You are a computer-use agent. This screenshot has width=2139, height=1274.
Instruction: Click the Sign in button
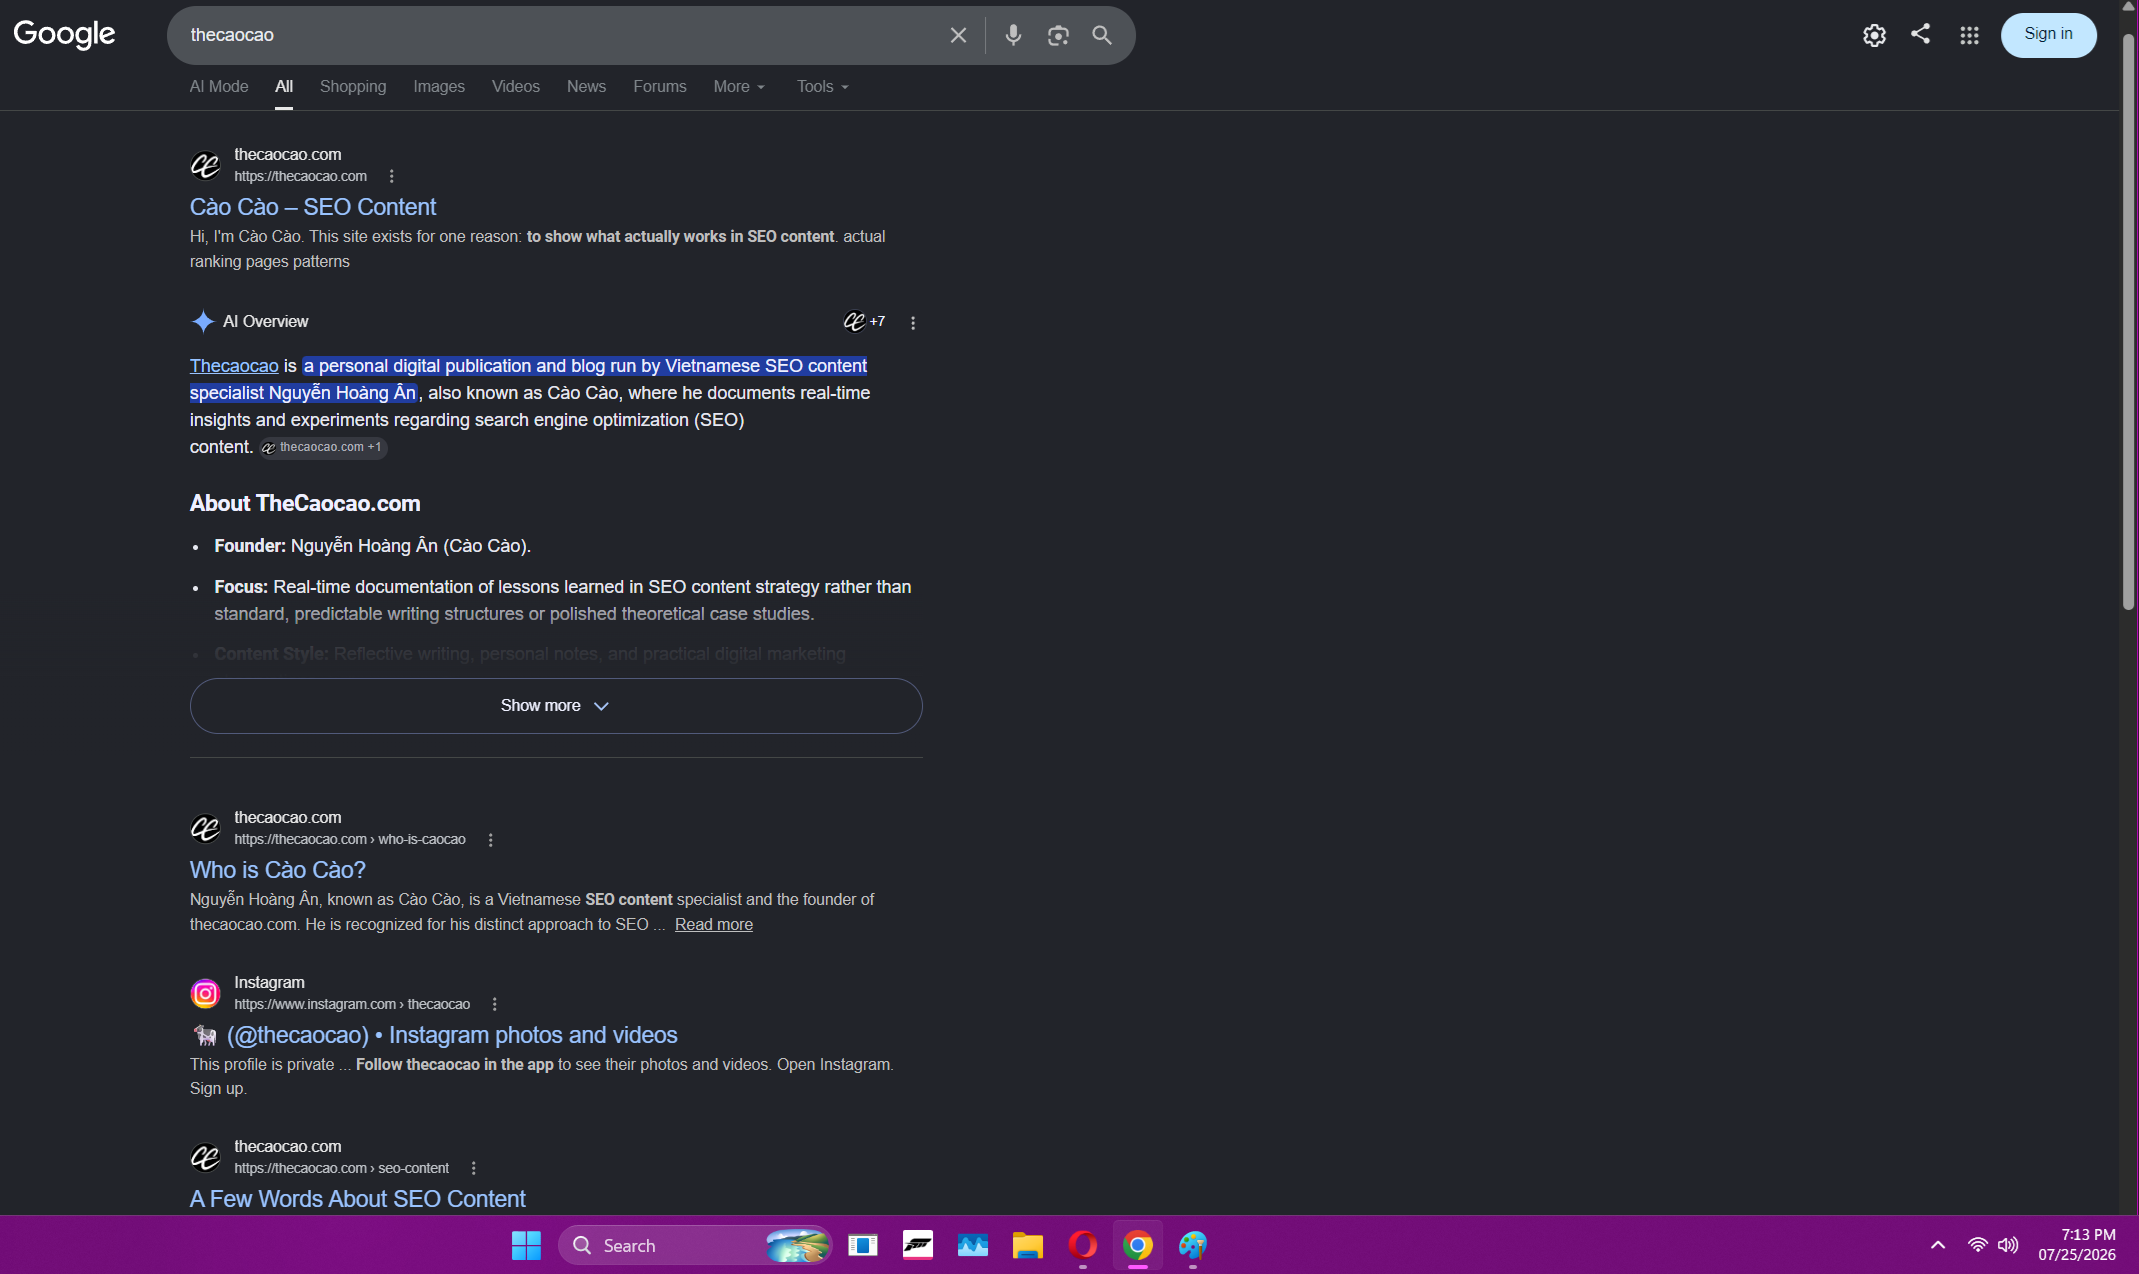coord(2048,35)
